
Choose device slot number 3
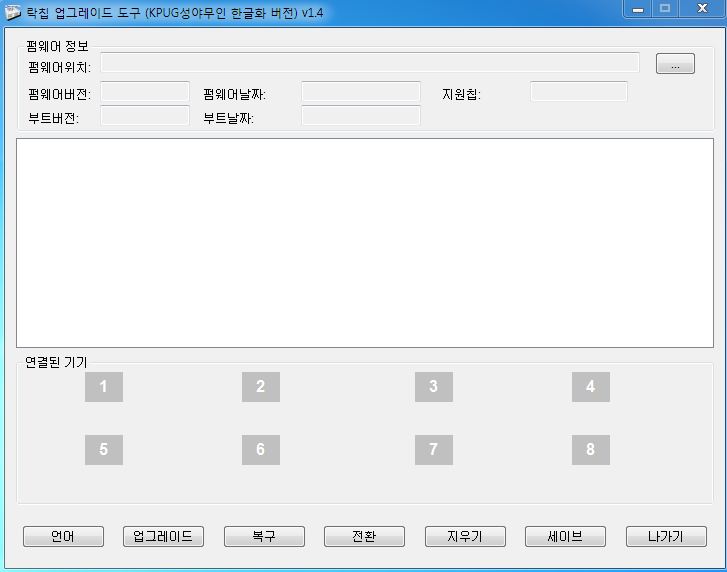coord(433,387)
